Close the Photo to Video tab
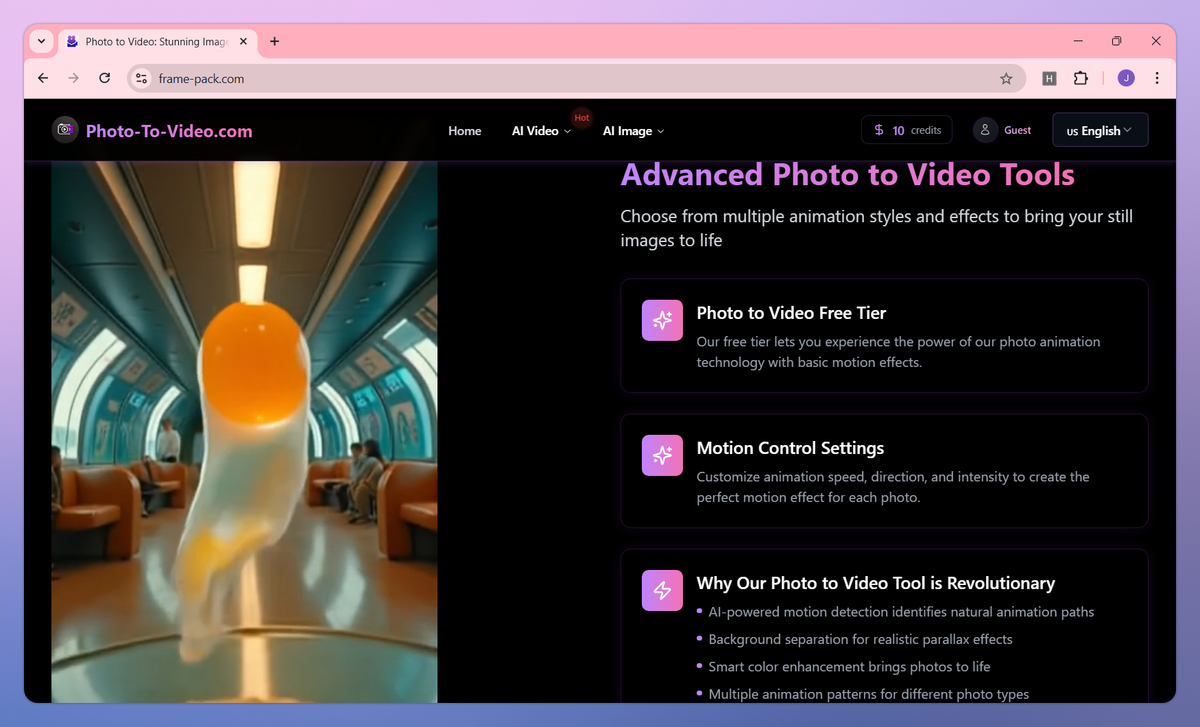The width and height of the screenshot is (1200, 727). [244, 41]
